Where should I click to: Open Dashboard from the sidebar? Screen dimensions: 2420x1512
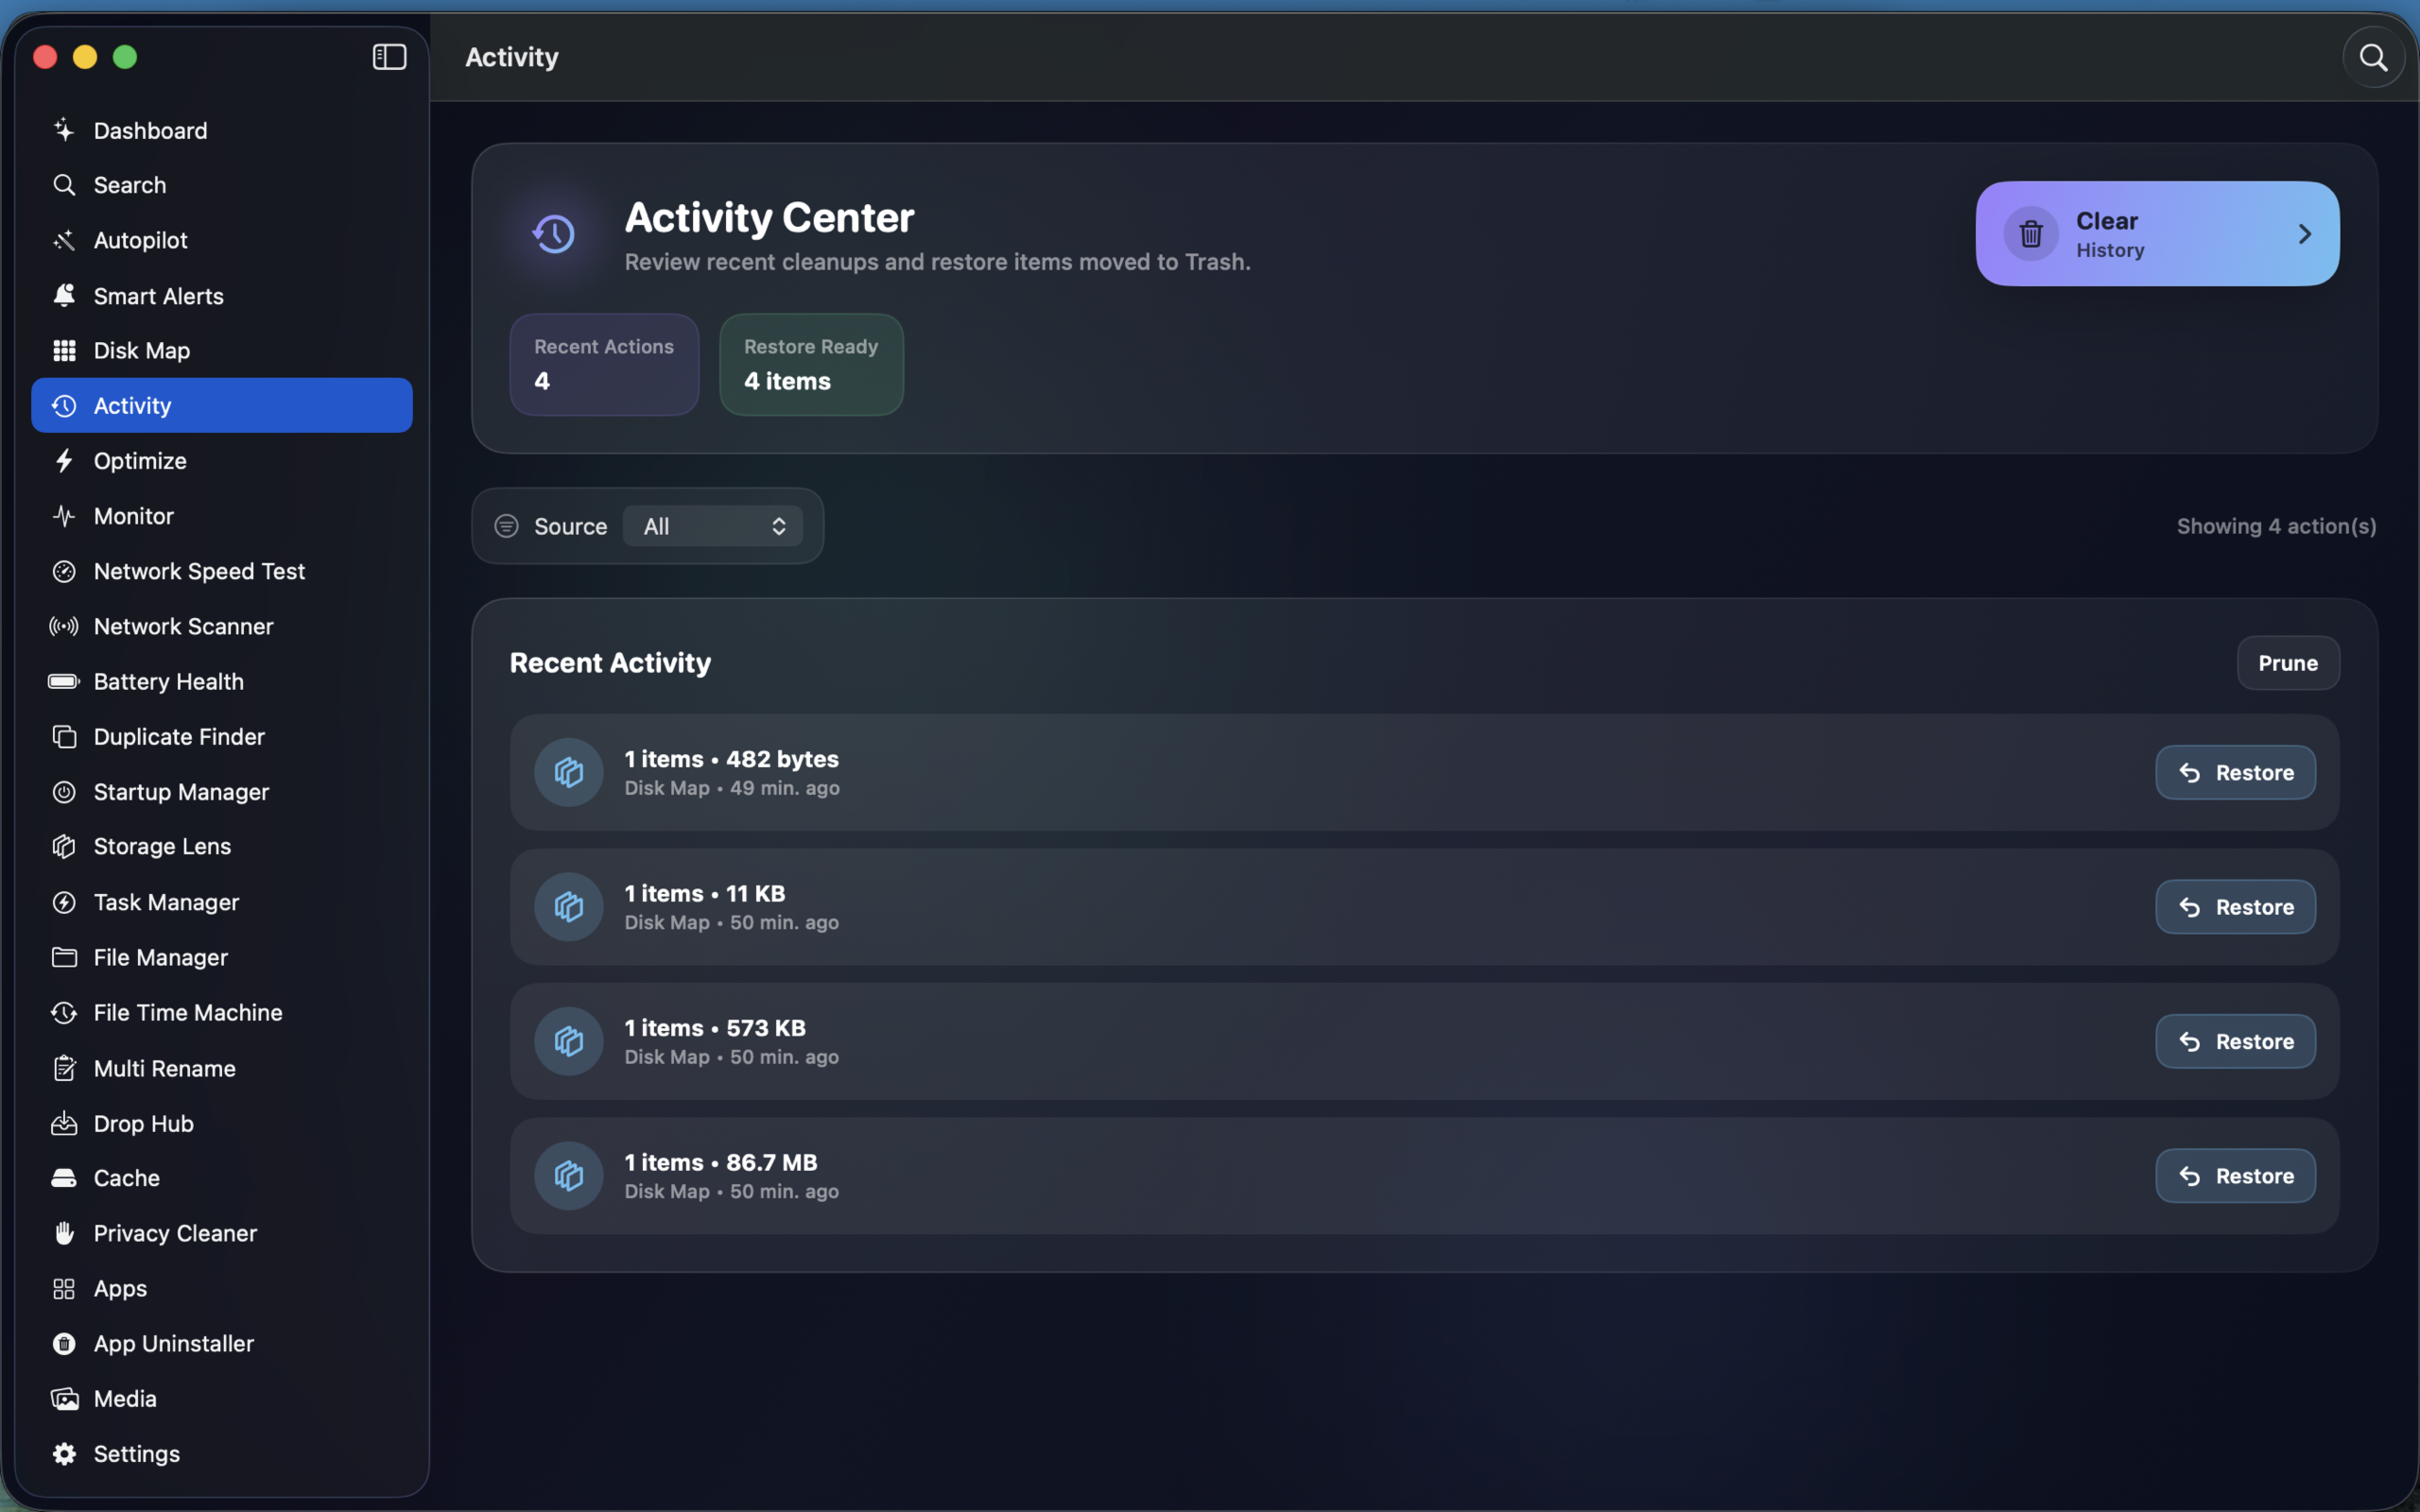222,130
